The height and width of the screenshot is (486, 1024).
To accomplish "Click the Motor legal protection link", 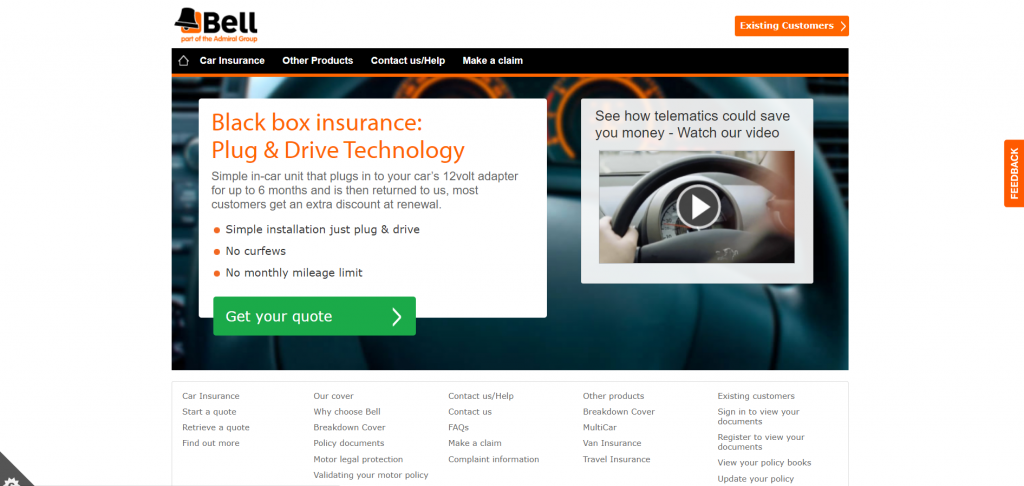I will pyautogui.click(x=358, y=459).
